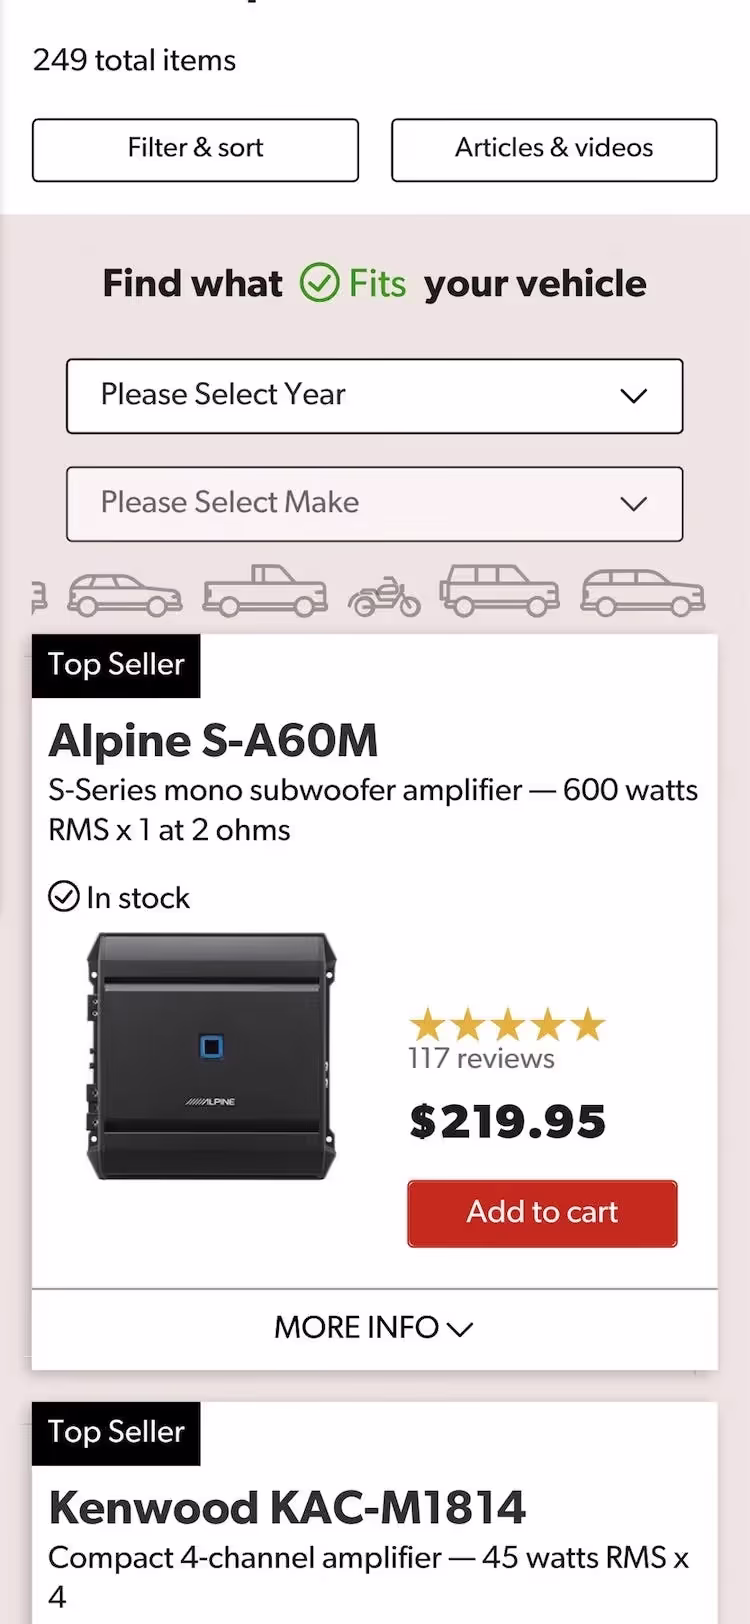Click the In stock checkmark icon

(64, 897)
